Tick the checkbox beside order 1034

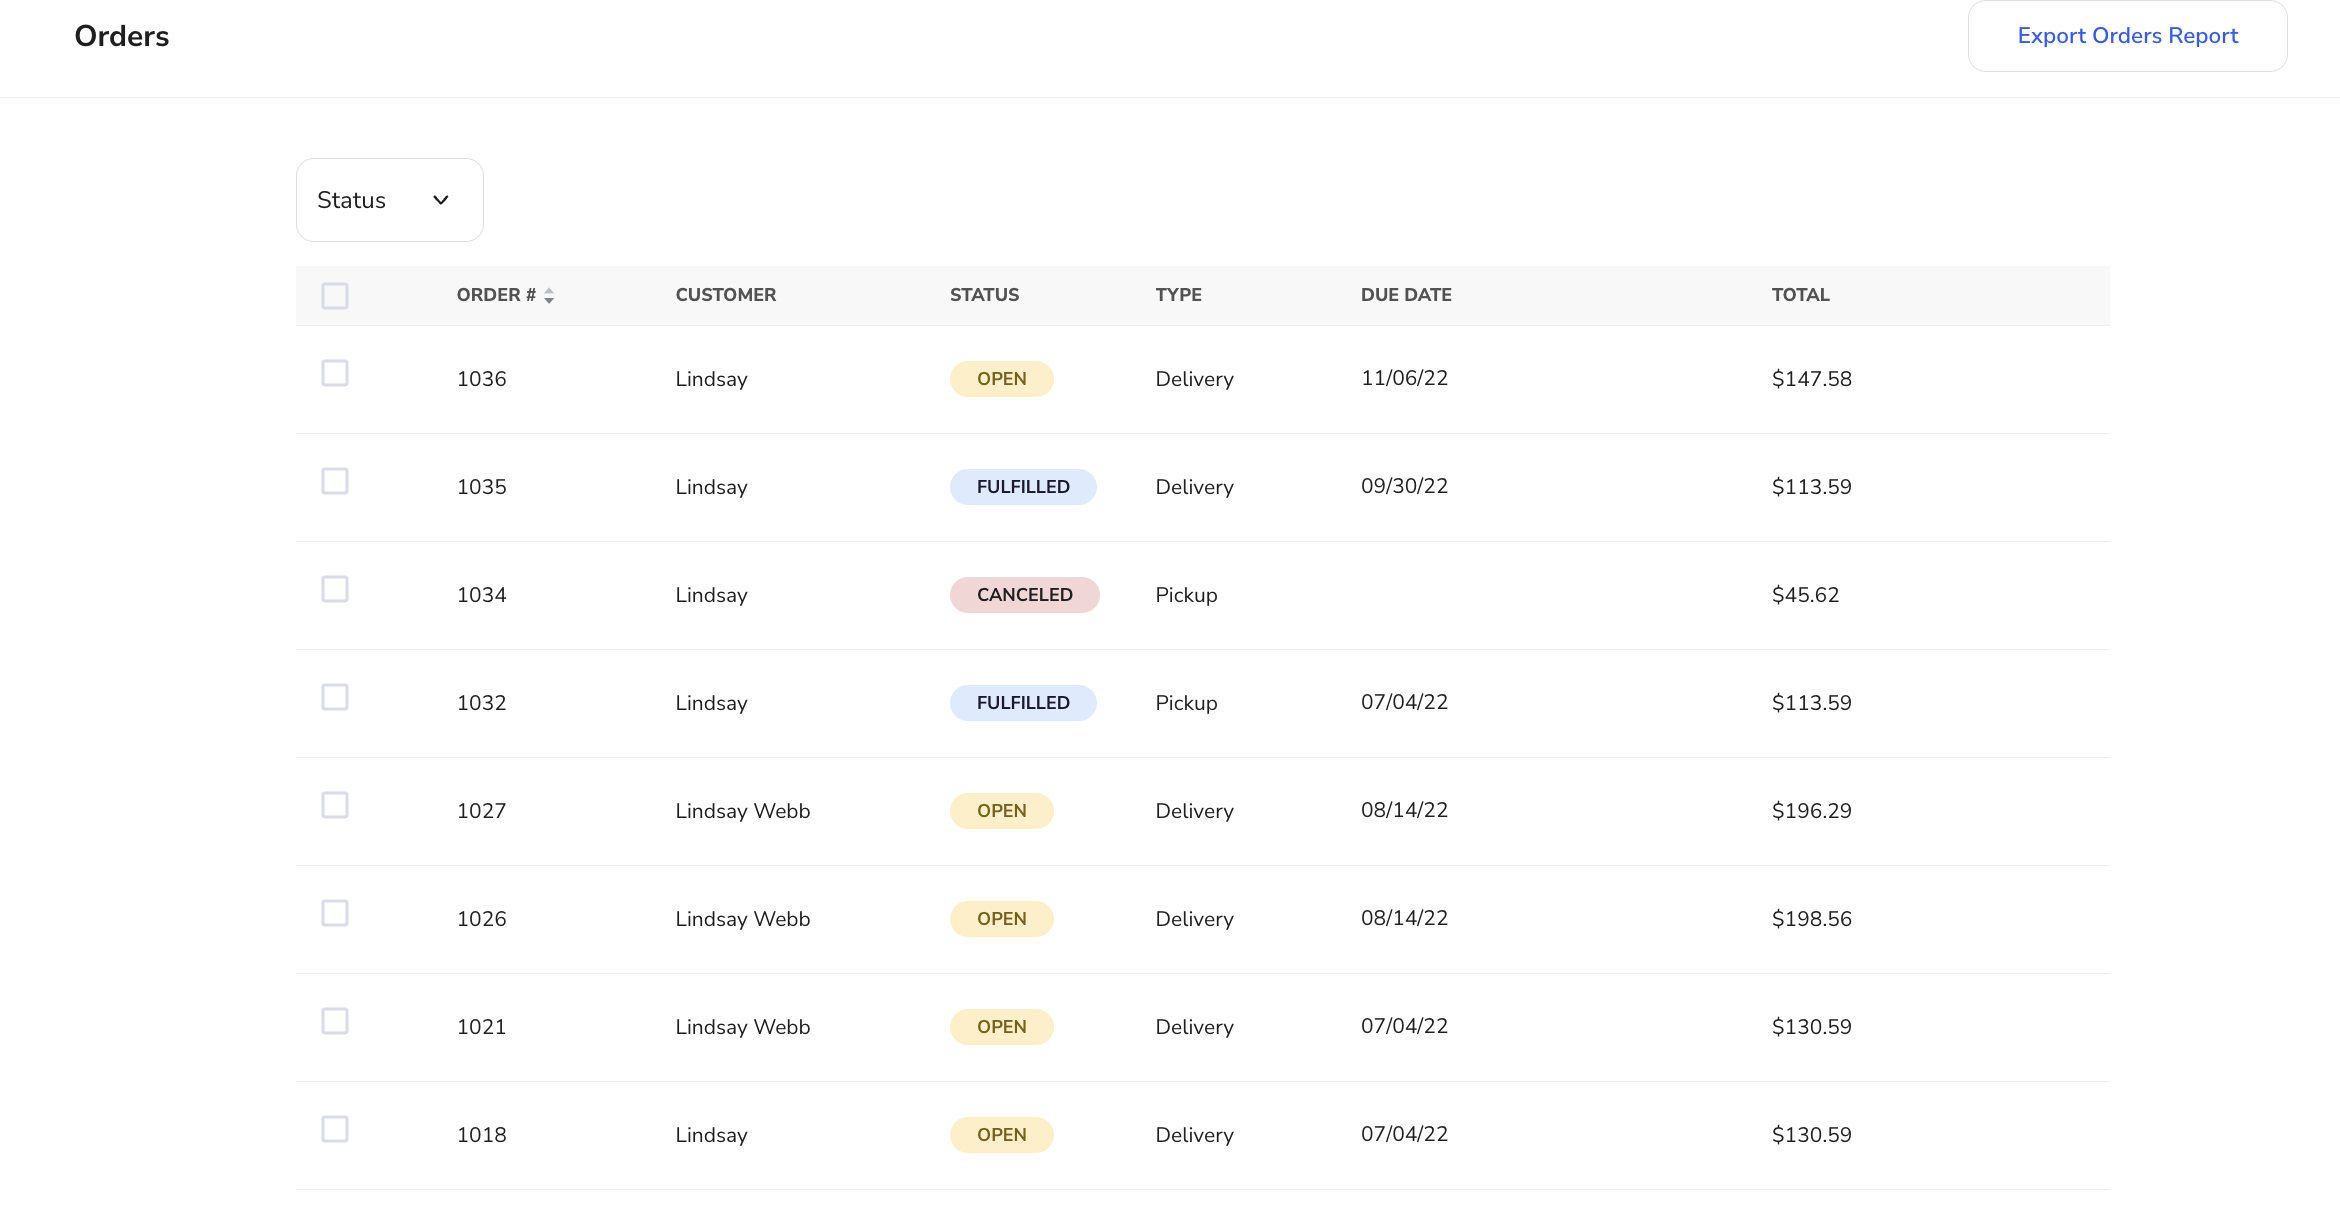coord(335,589)
